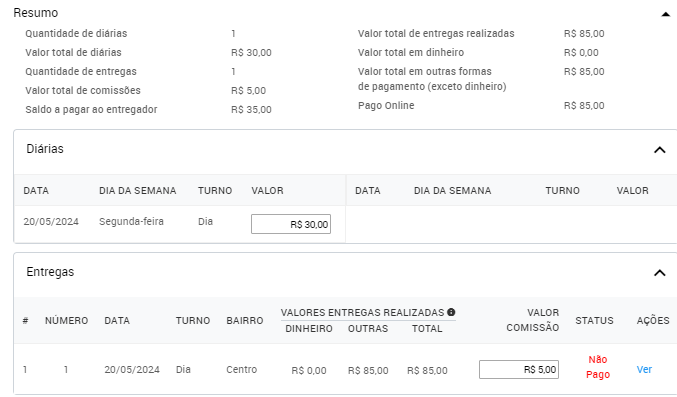This screenshot has width=677, height=397.
Task: Select the STATUS column header
Action: point(594,321)
